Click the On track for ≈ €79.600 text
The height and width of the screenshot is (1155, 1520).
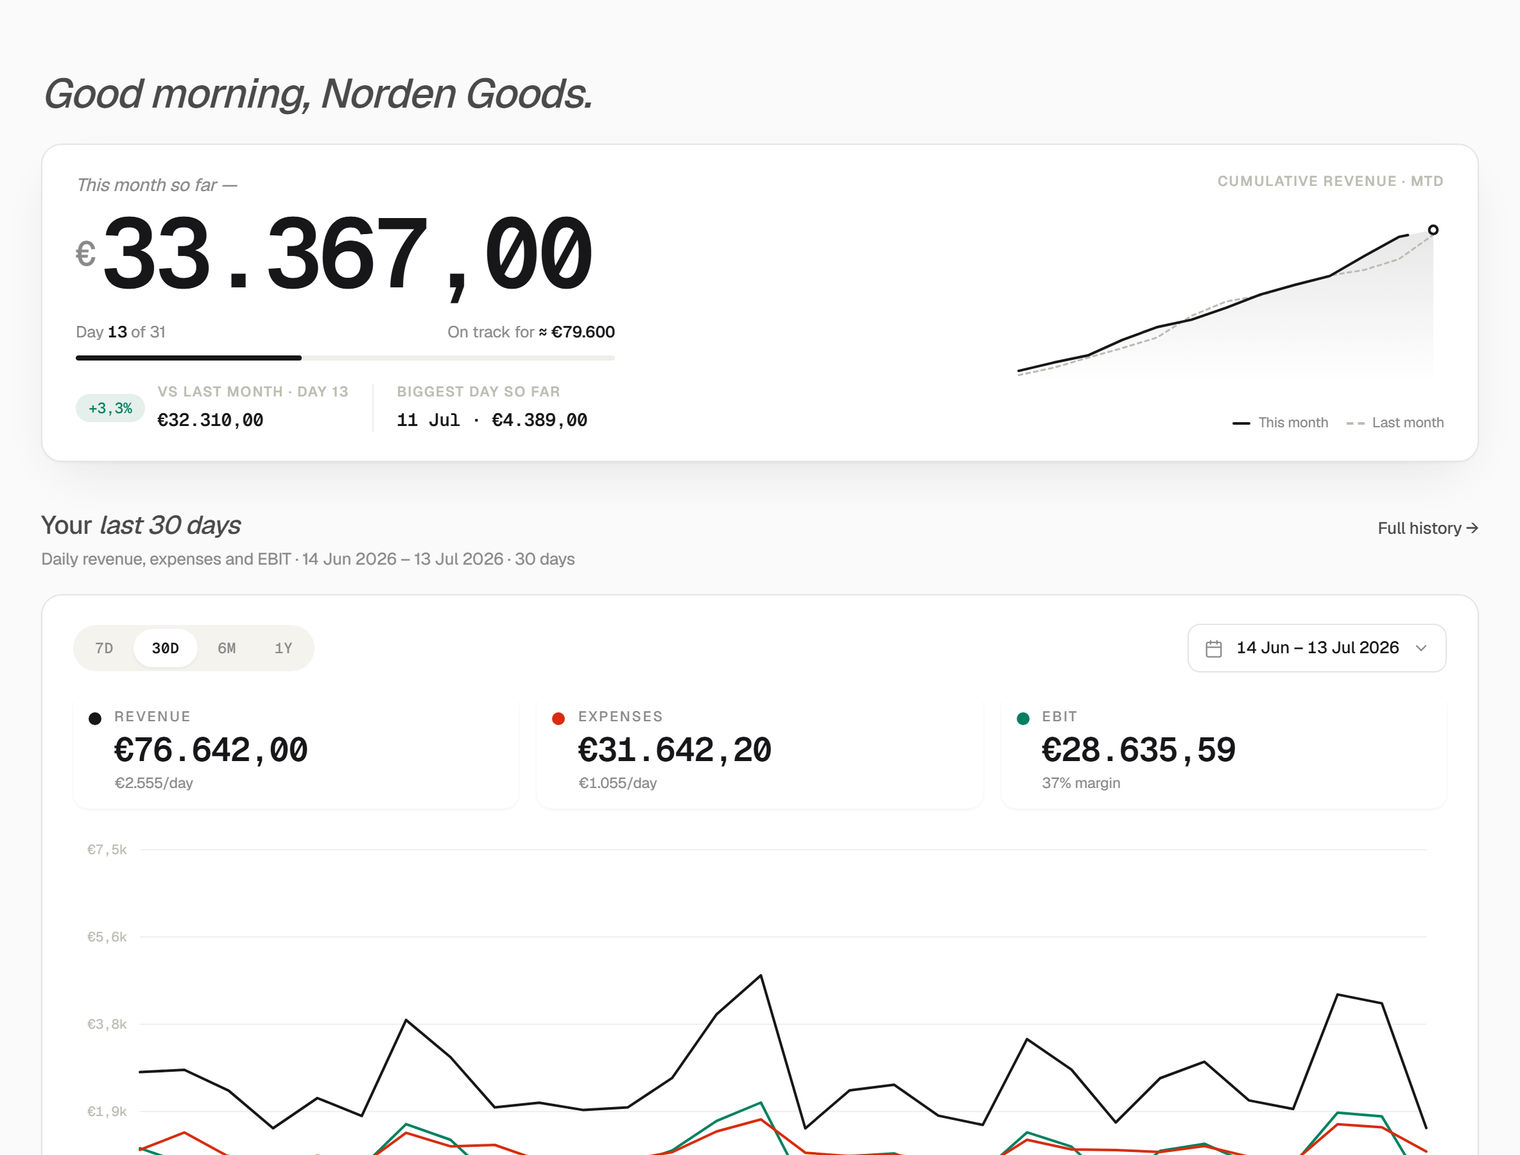pyautogui.click(x=531, y=332)
